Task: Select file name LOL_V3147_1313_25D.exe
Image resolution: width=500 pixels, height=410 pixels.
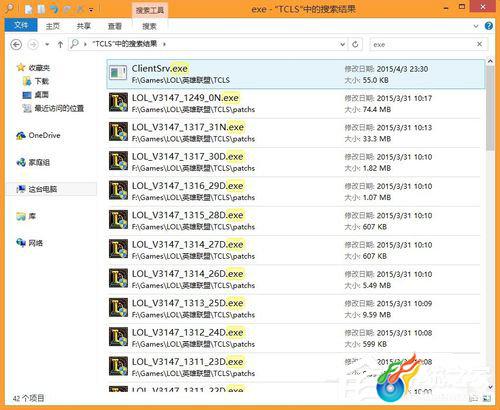Action: click(x=188, y=303)
